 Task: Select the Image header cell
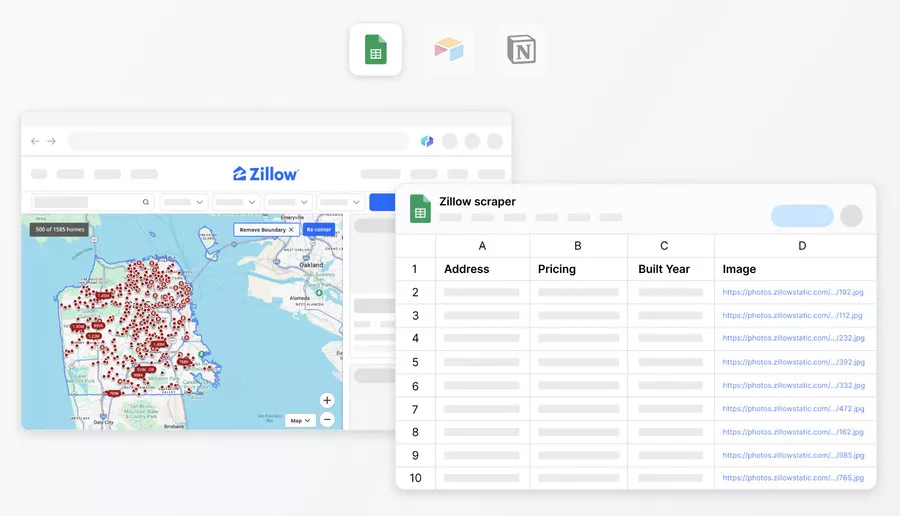(795, 269)
